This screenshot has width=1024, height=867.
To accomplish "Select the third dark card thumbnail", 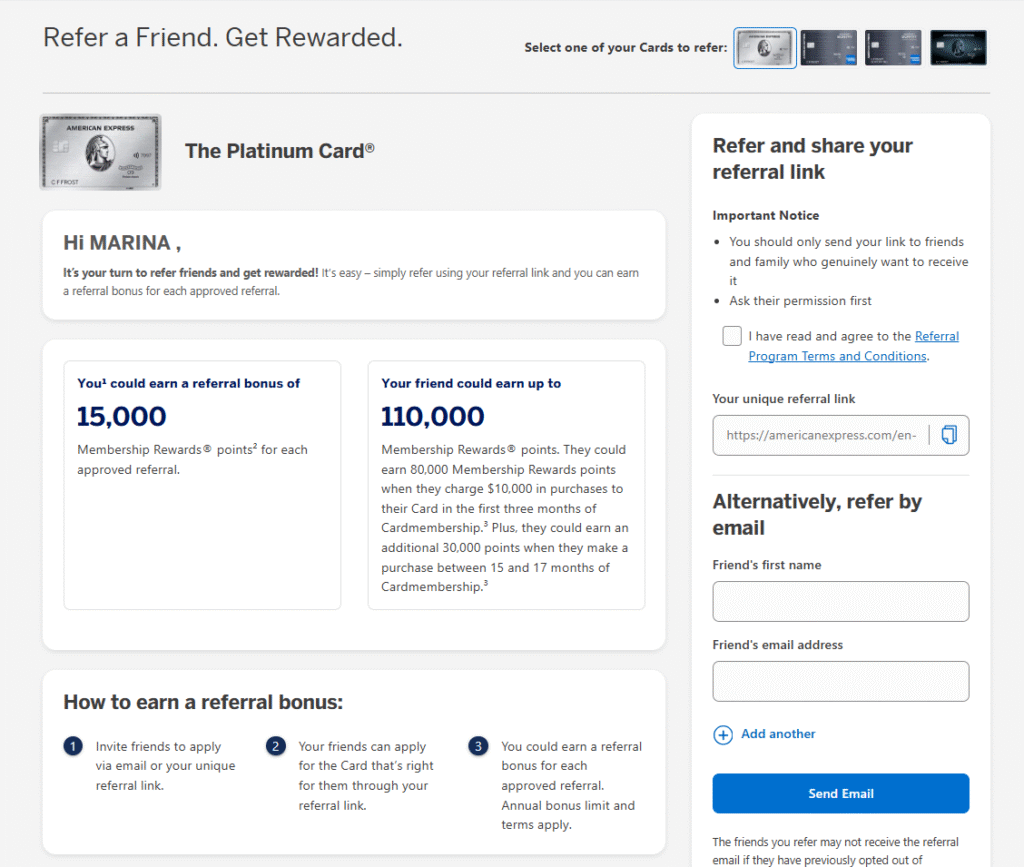I will [893, 47].
